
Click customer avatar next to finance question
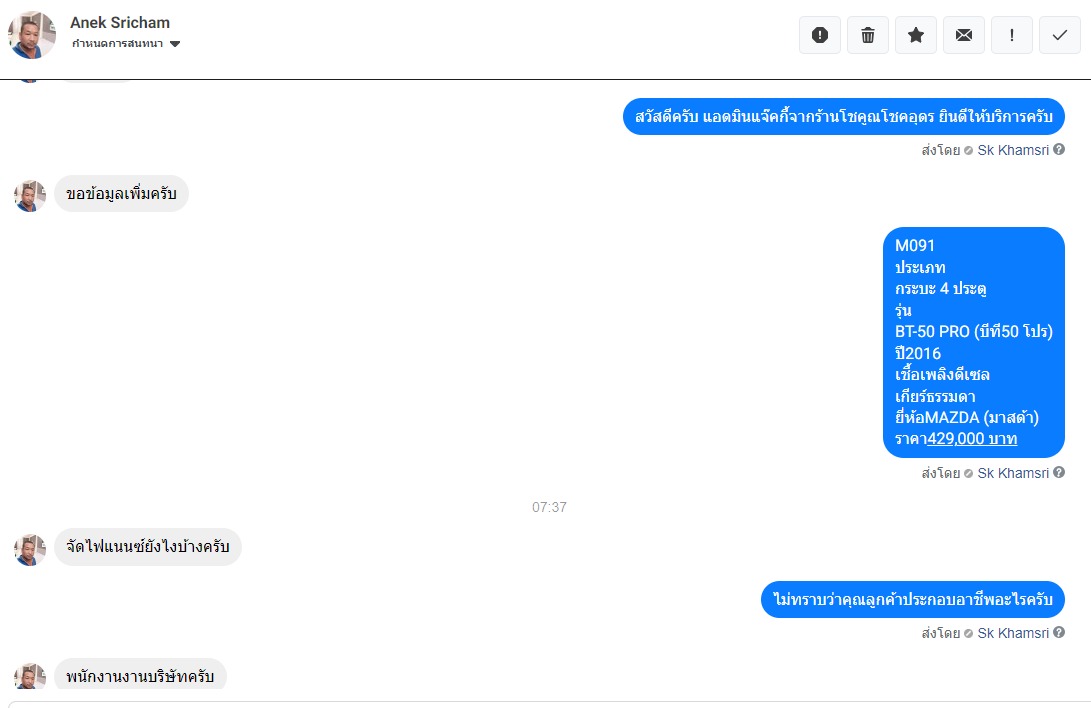(x=30, y=549)
